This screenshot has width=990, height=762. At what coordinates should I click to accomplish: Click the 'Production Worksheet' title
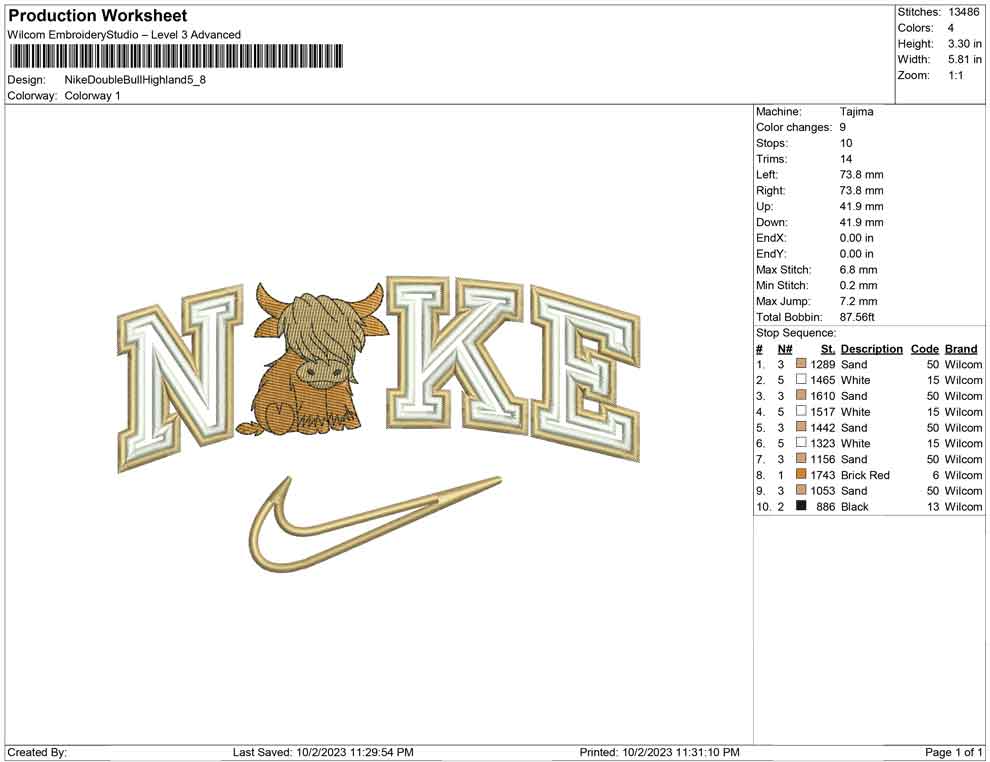[98, 16]
